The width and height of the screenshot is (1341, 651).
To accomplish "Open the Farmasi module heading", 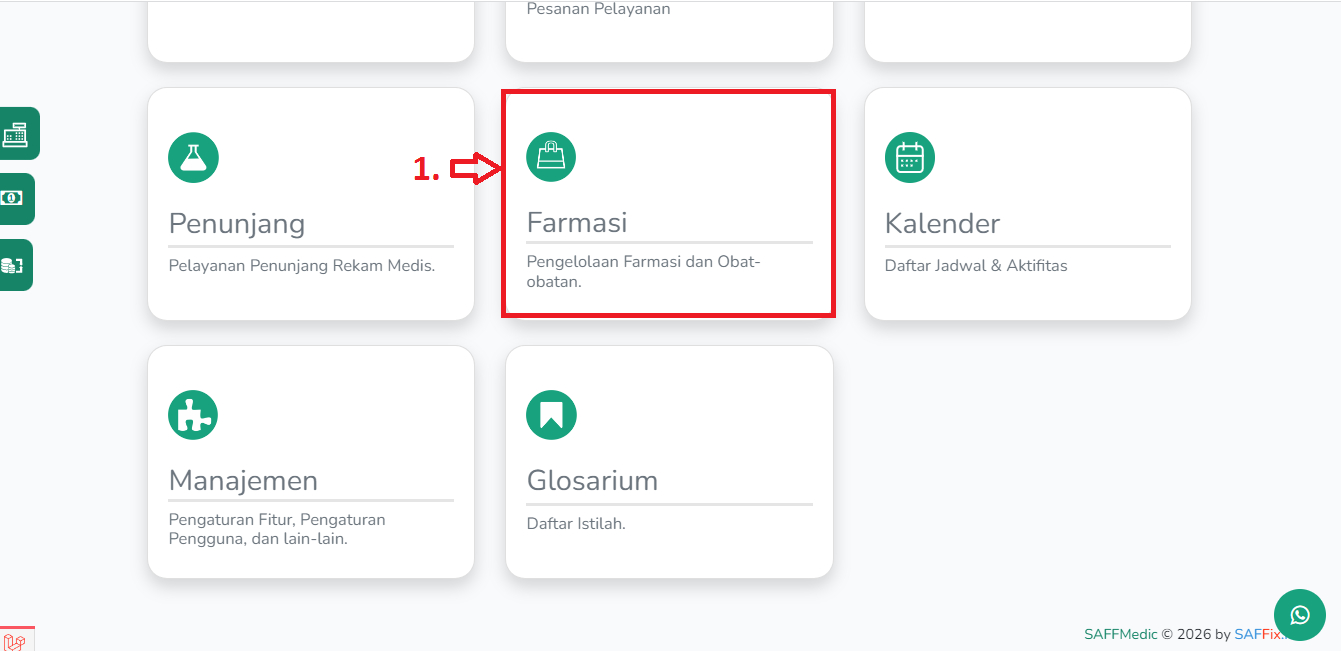I will tap(577, 222).
